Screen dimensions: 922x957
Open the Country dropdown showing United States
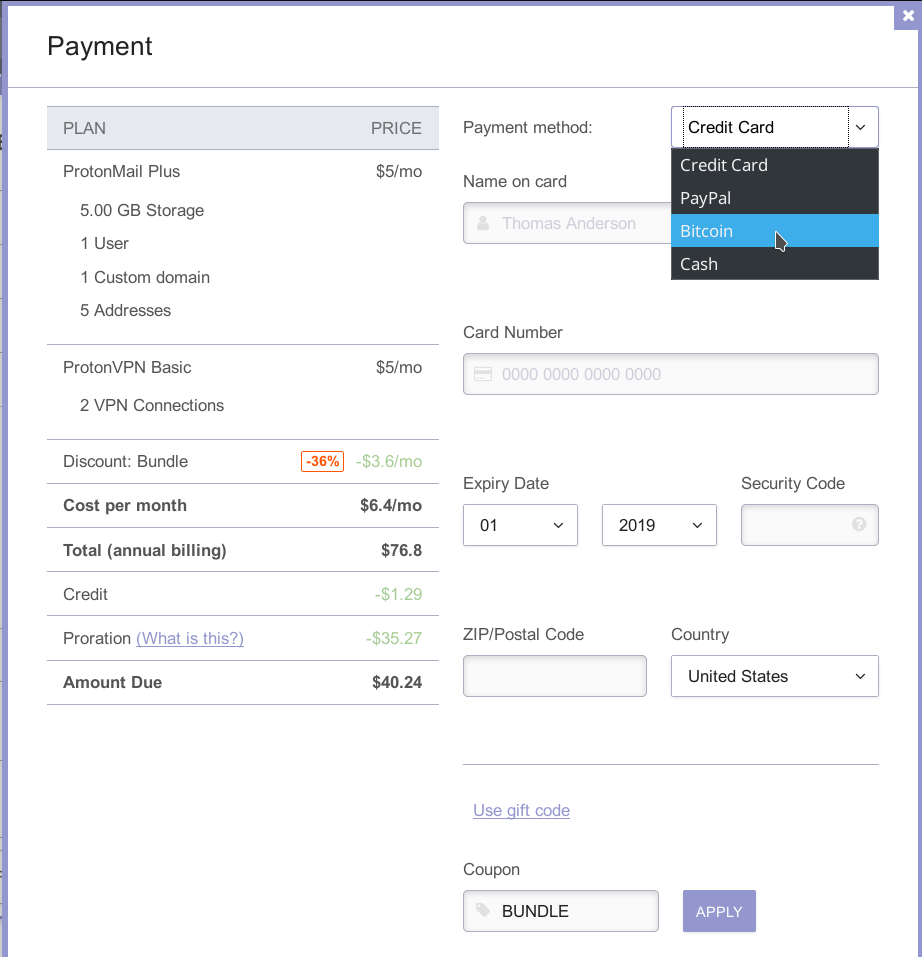(774, 676)
